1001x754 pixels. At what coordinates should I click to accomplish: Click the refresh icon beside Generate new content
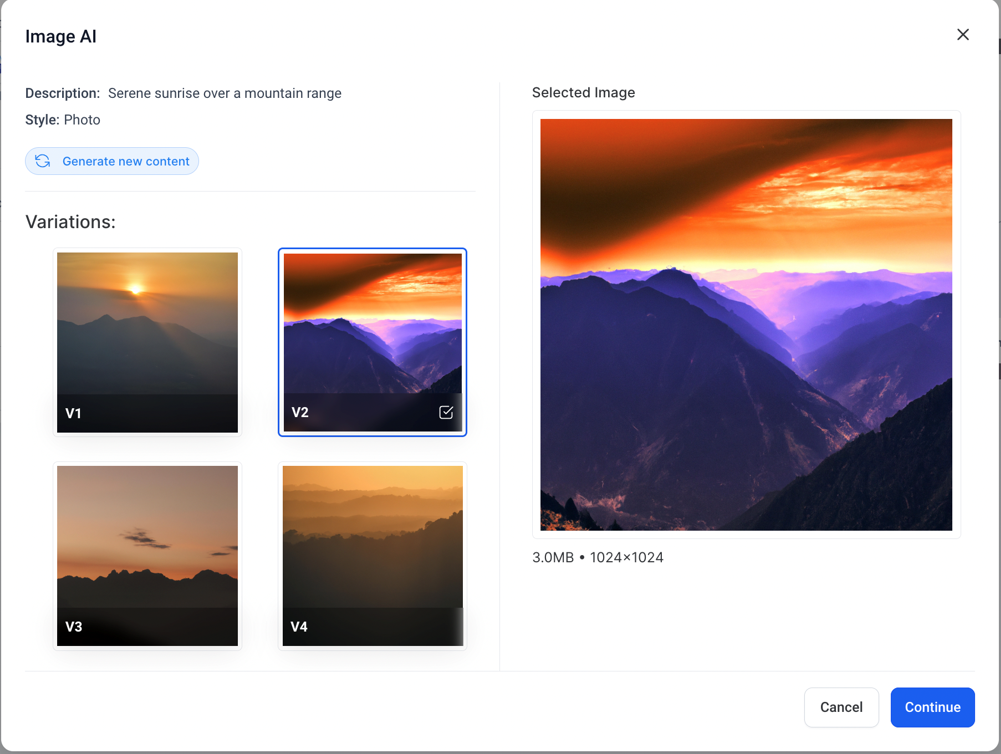[43, 161]
